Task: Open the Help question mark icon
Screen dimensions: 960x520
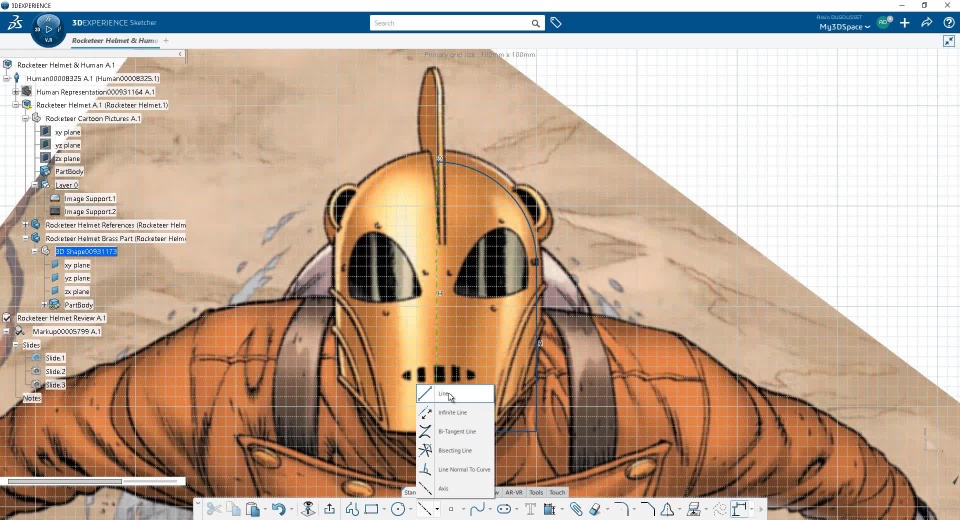Action: tap(949, 23)
